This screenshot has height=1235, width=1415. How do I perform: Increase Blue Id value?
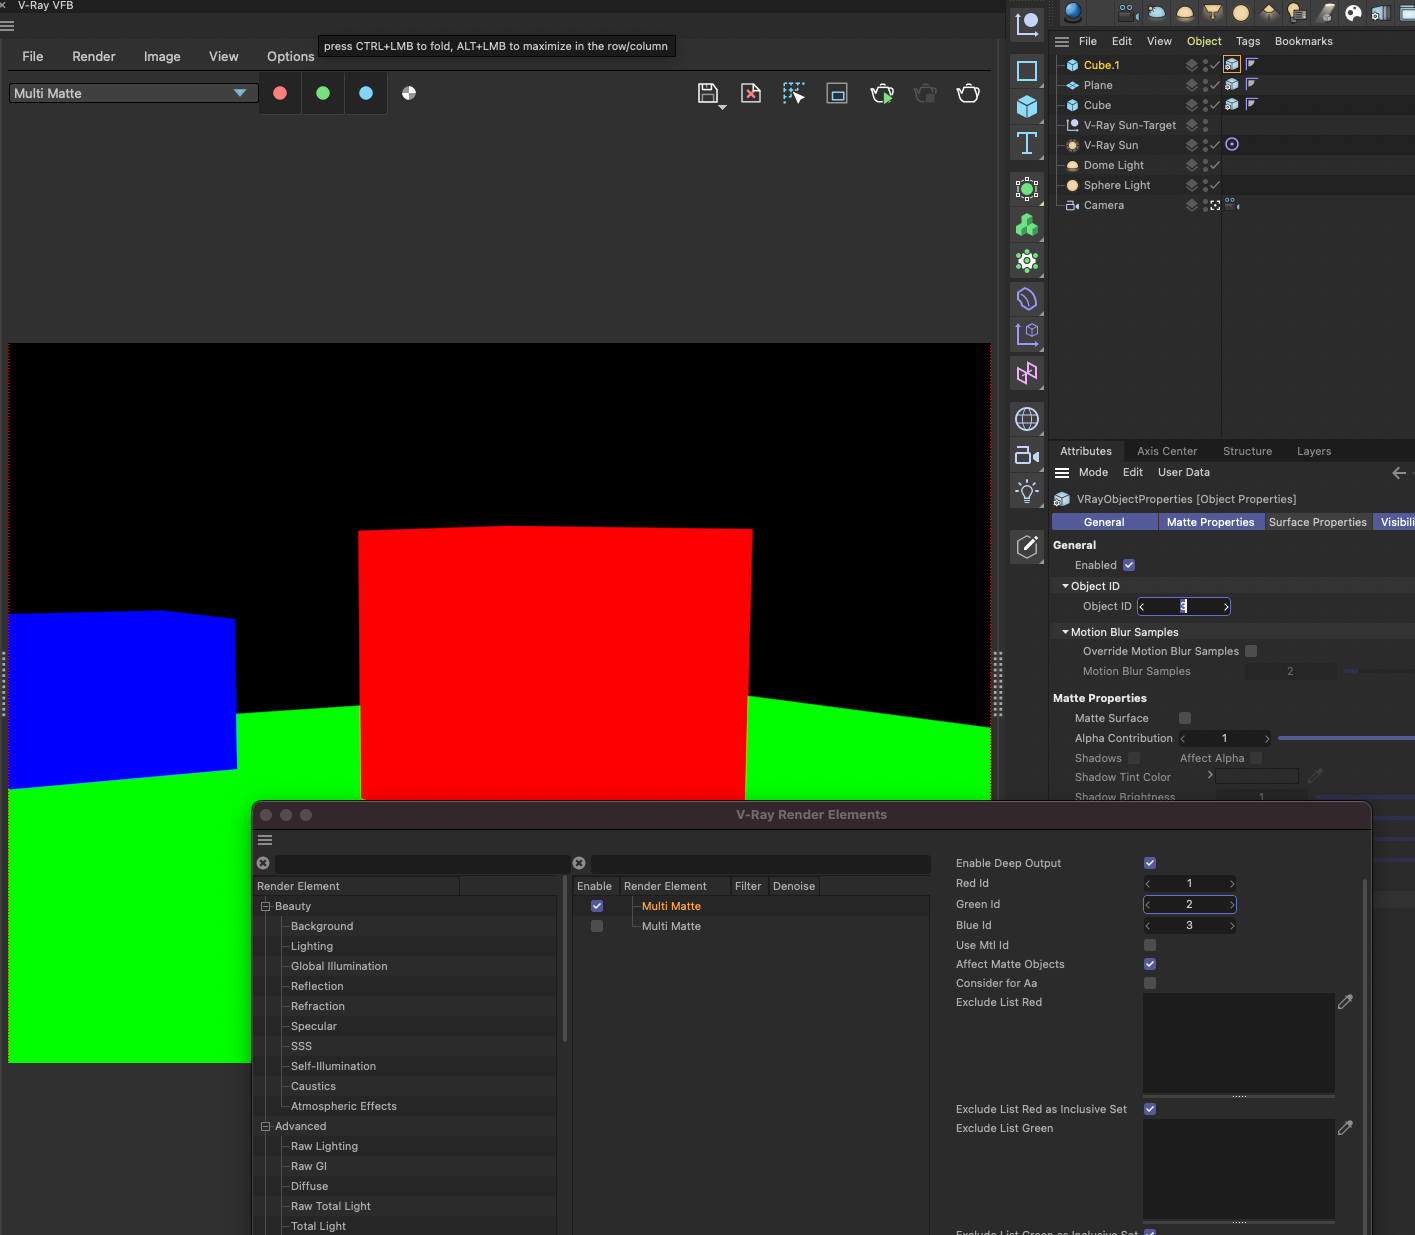[x=1232, y=926]
